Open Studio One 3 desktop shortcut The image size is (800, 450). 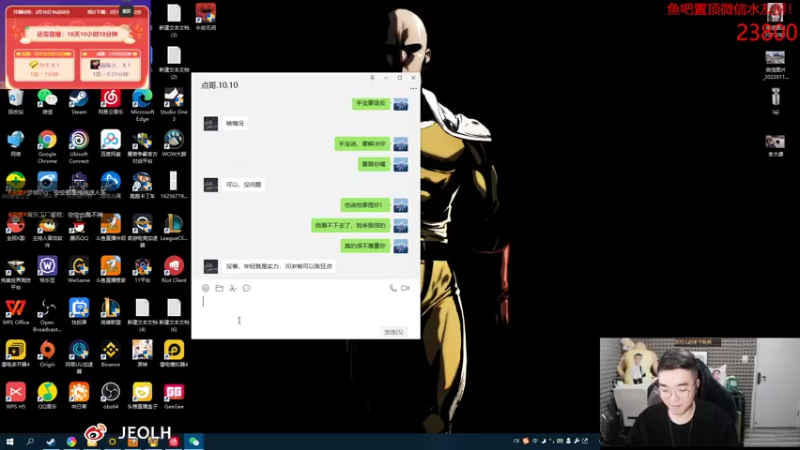pos(174,105)
